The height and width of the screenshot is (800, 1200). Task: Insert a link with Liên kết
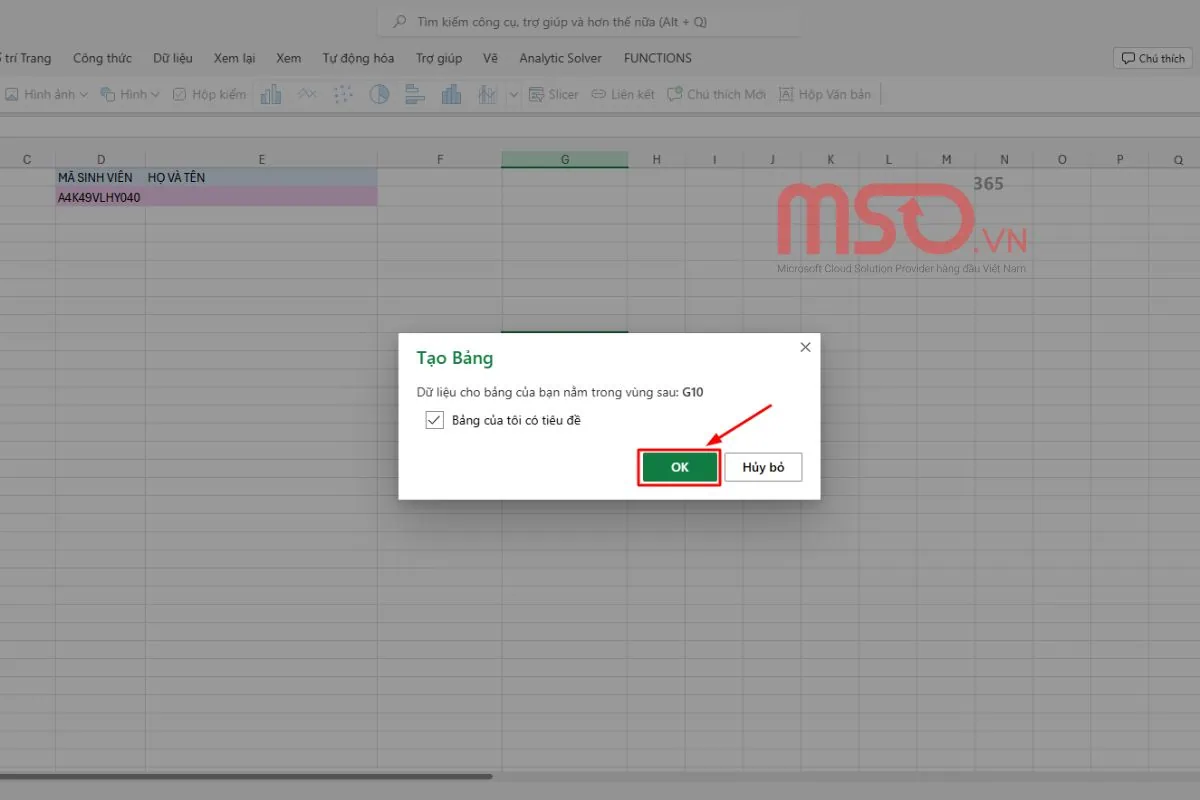[622, 94]
